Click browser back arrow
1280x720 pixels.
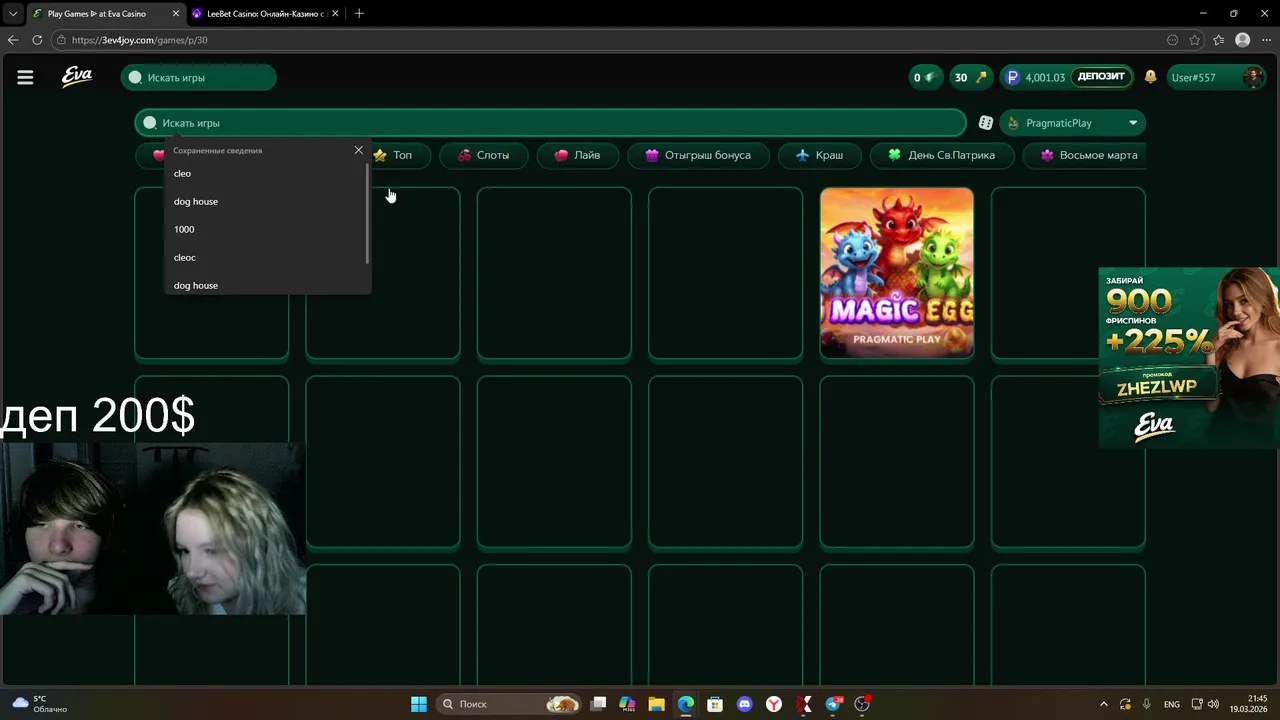(x=13, y=40)
